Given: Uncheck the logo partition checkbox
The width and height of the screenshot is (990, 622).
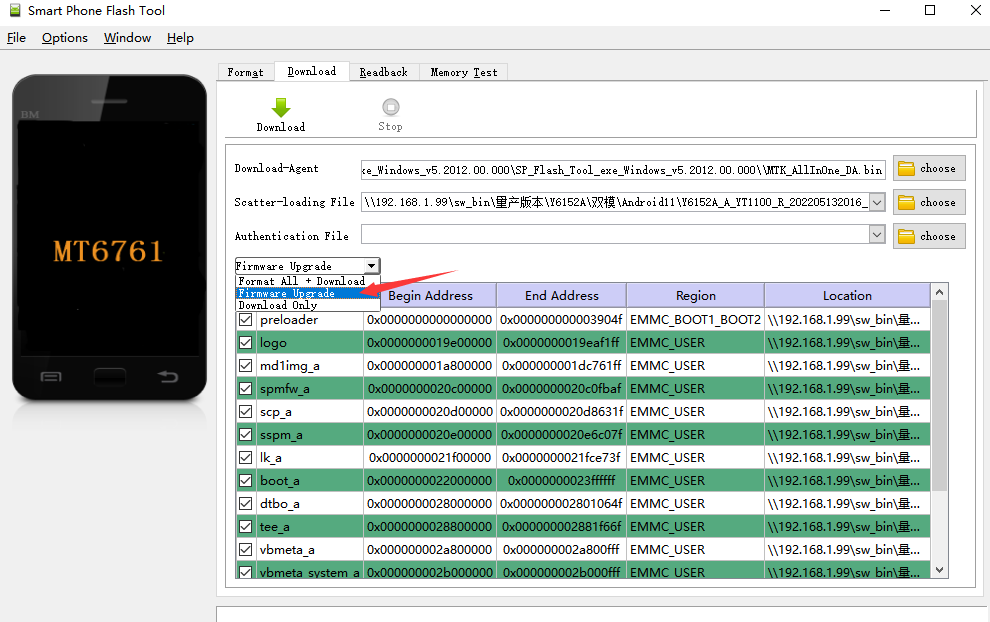Looking at the screenshot, I should [x=246, y=343].
